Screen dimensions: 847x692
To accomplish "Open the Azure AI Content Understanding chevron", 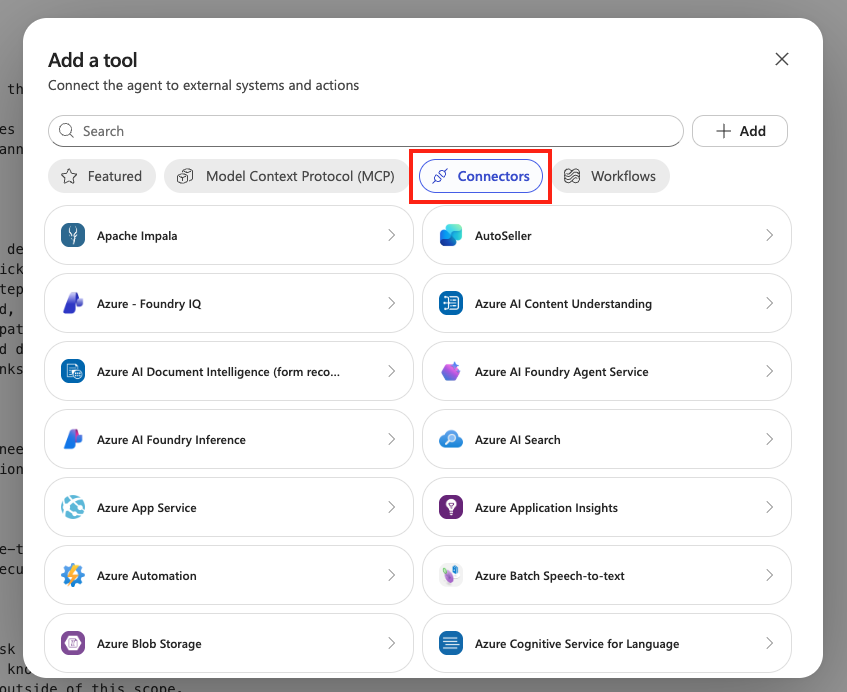I will tap(770, 304).
